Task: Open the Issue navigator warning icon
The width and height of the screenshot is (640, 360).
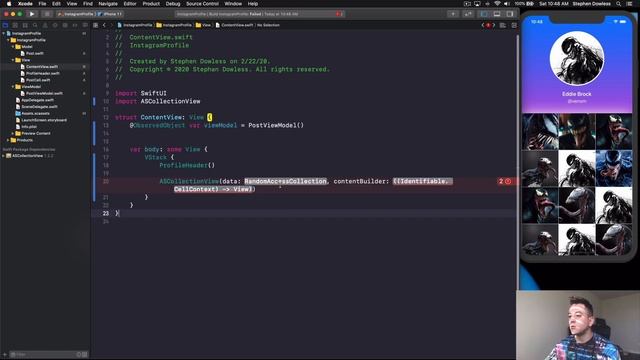Action: pyautogui.click(x=45, y=25)
